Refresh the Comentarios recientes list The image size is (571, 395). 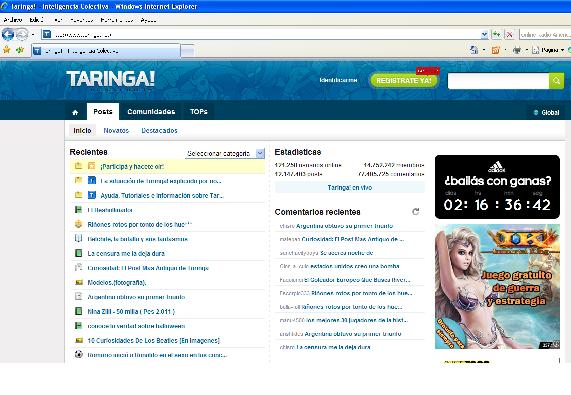[416, 212]
